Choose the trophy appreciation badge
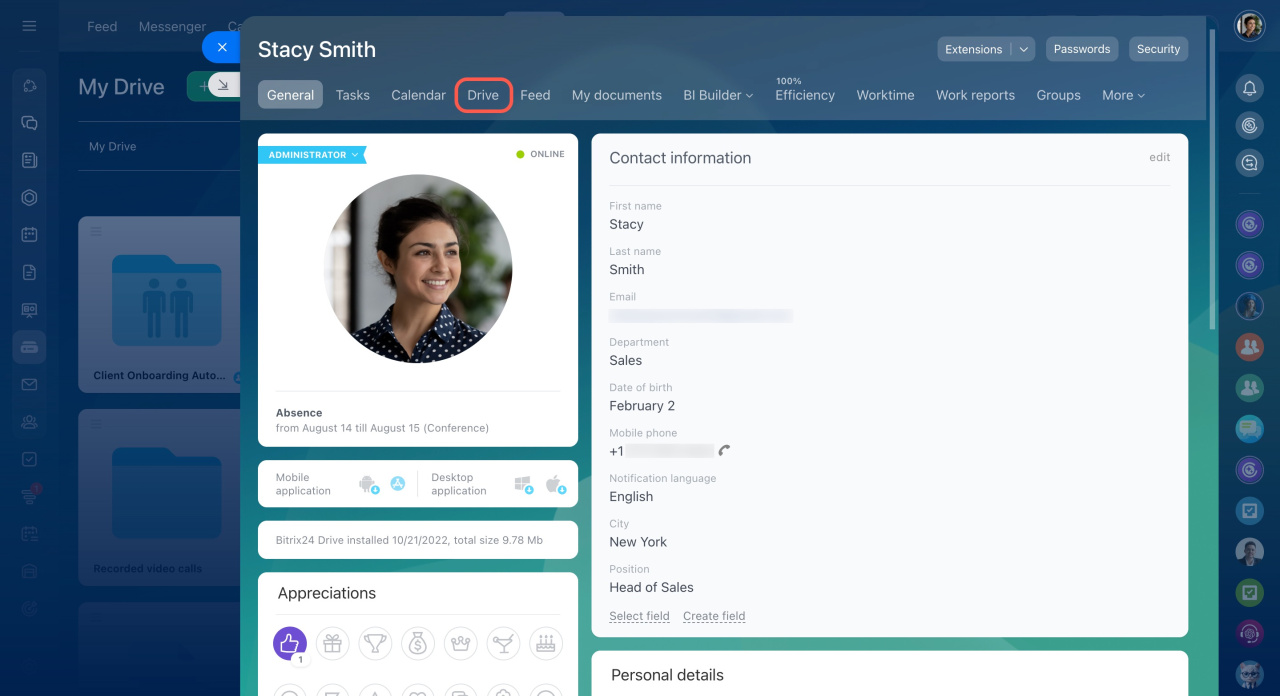 click(375, 643)
